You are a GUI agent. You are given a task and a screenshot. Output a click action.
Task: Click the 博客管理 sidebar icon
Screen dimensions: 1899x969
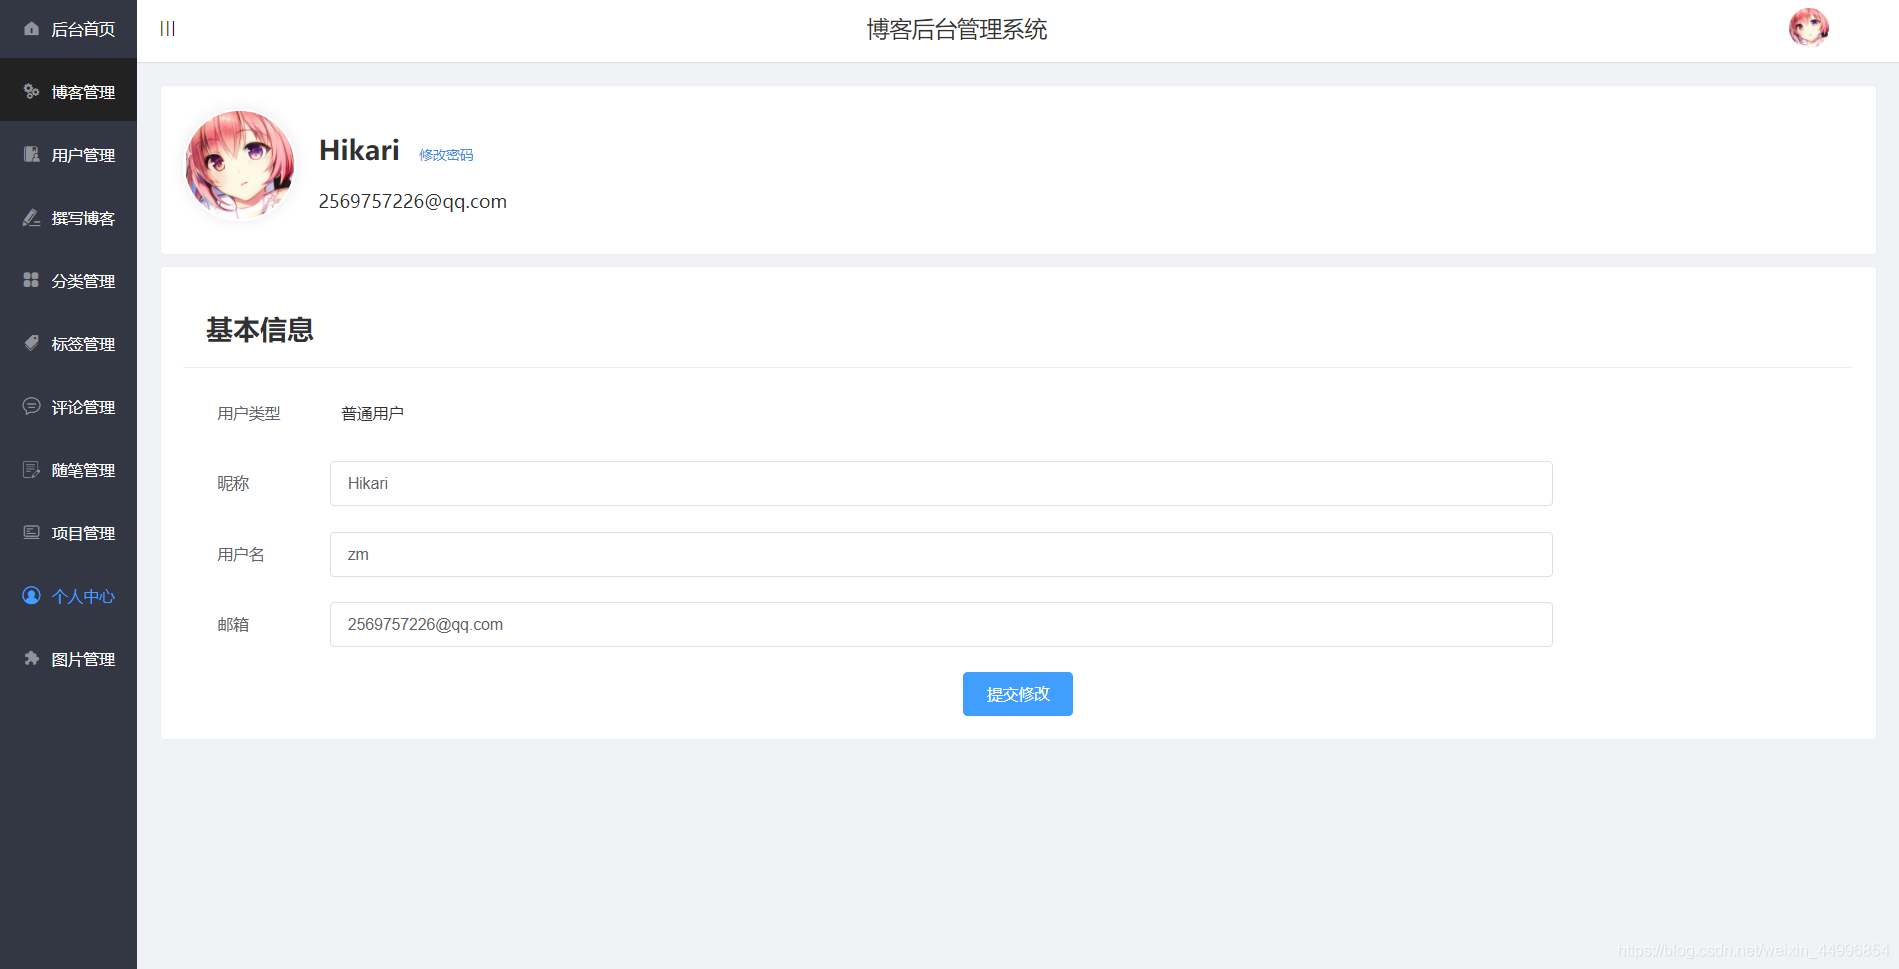click(31, 91)
